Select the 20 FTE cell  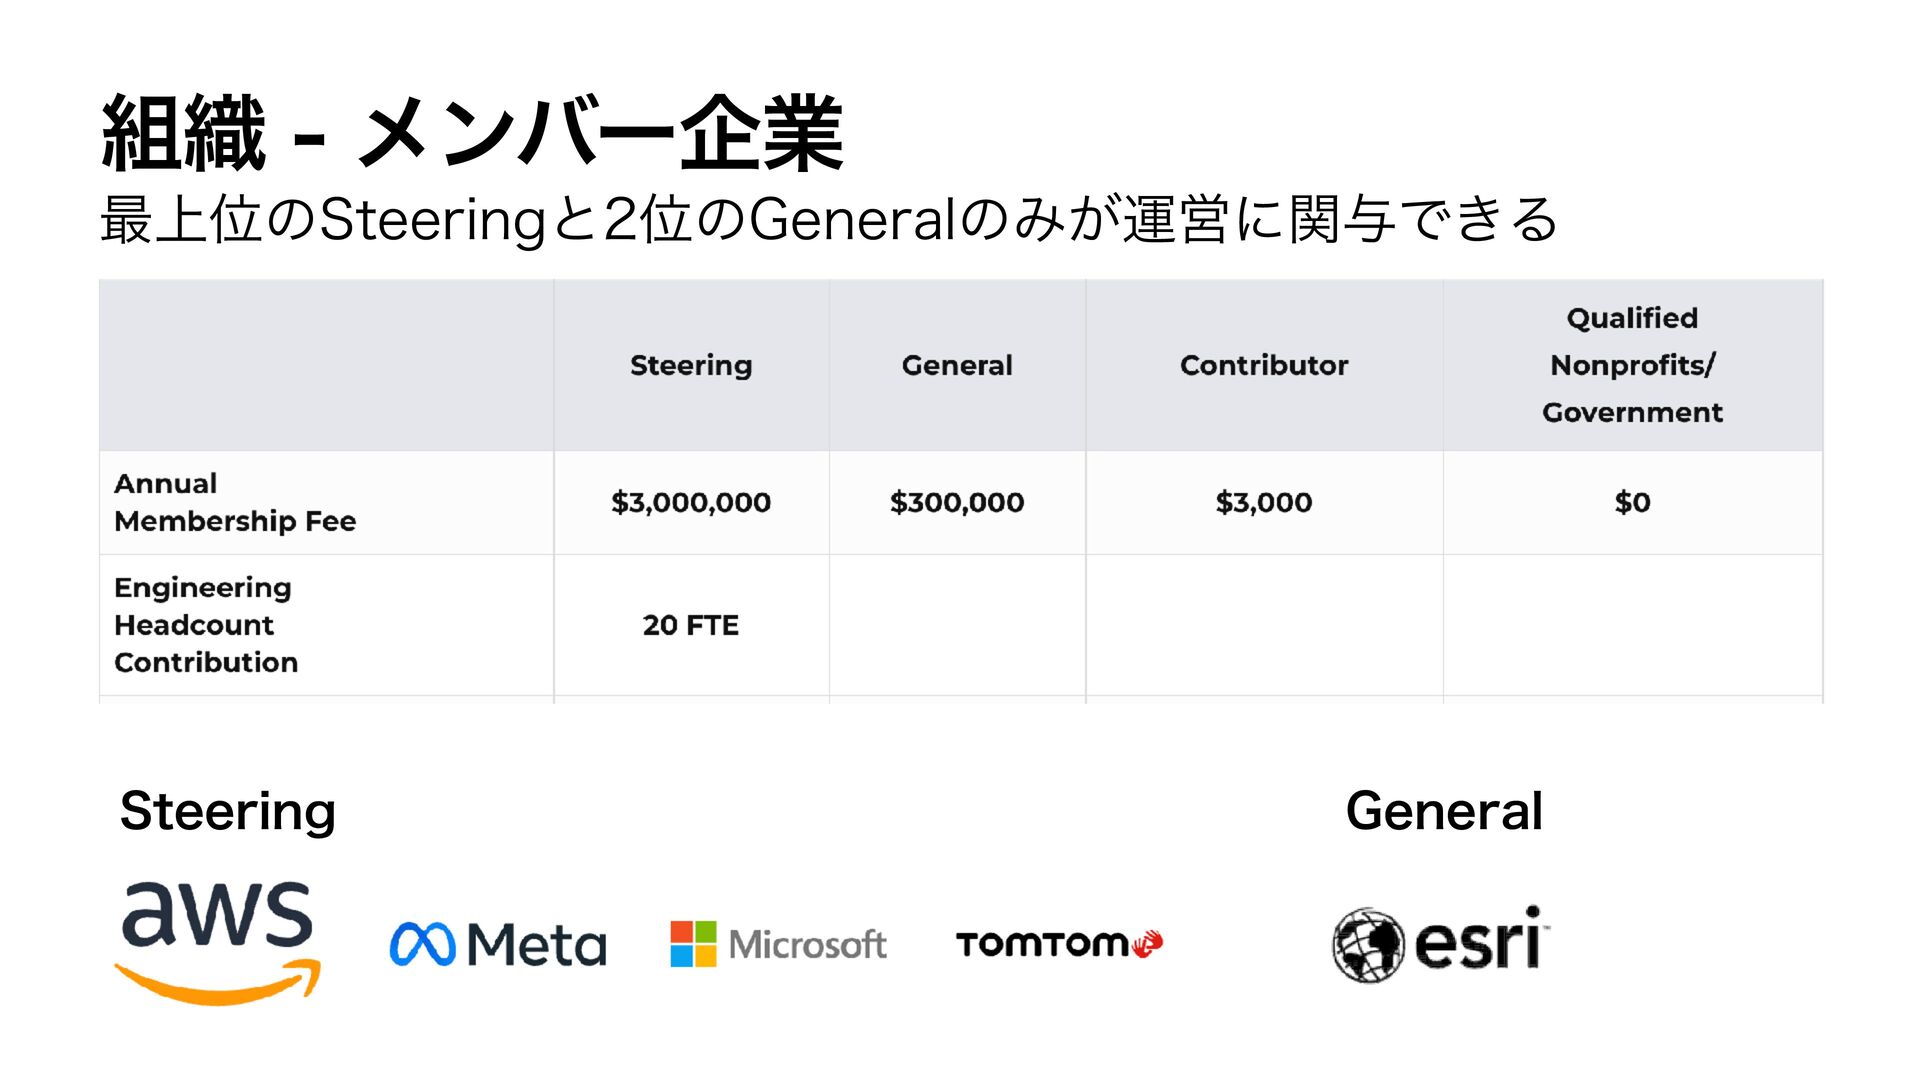click(691, 625)
